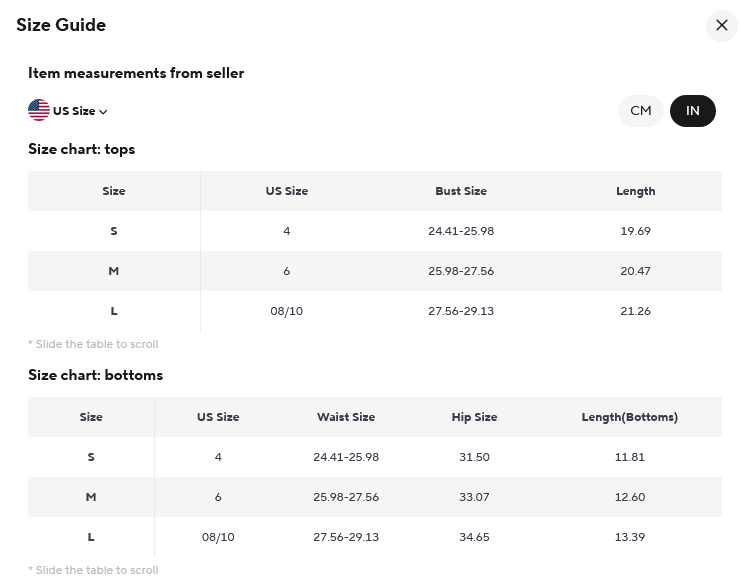
Task: Click the Bust Size column header
Action: point(461,191)
